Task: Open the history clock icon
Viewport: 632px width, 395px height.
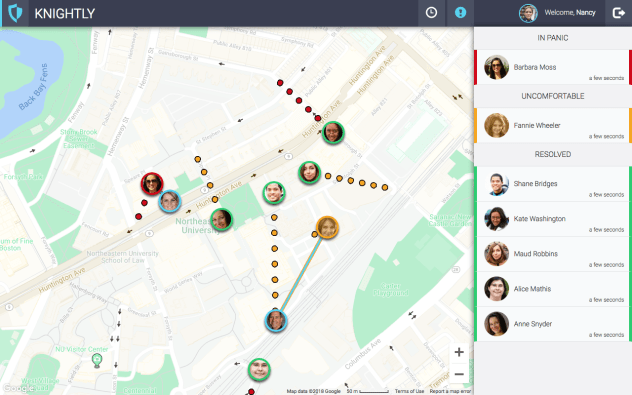Action: [431, 13]
